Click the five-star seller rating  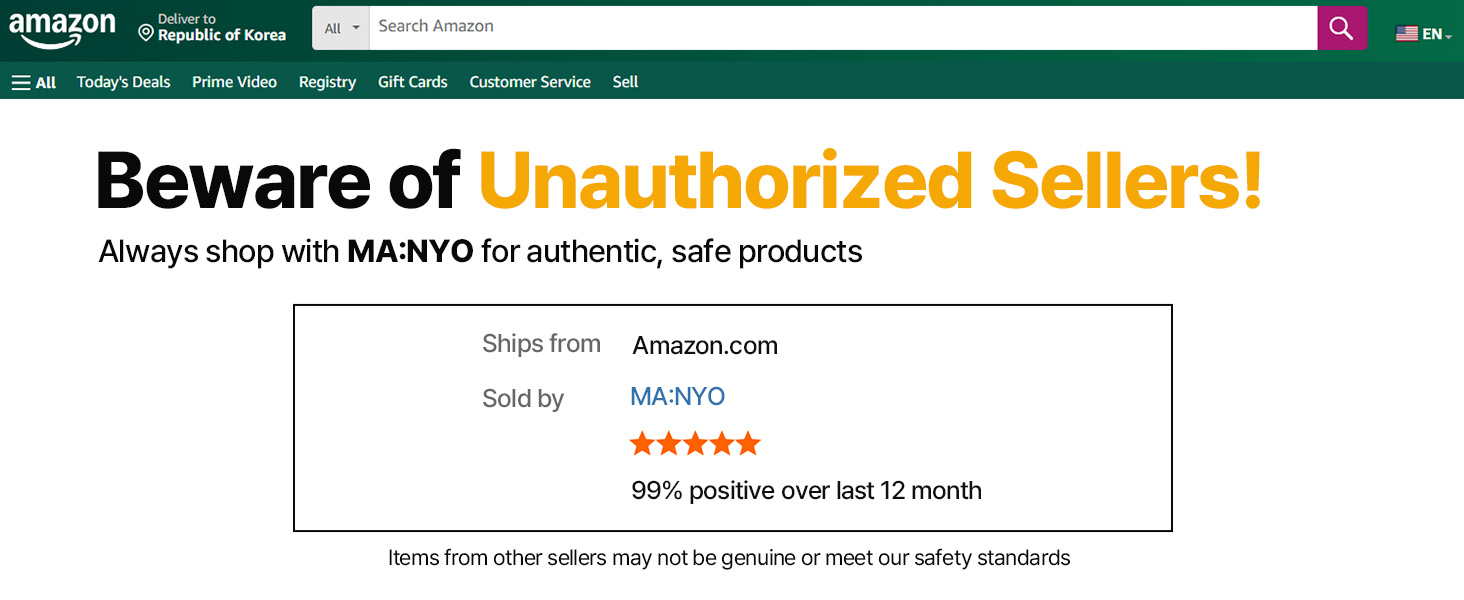pos(695,444)
